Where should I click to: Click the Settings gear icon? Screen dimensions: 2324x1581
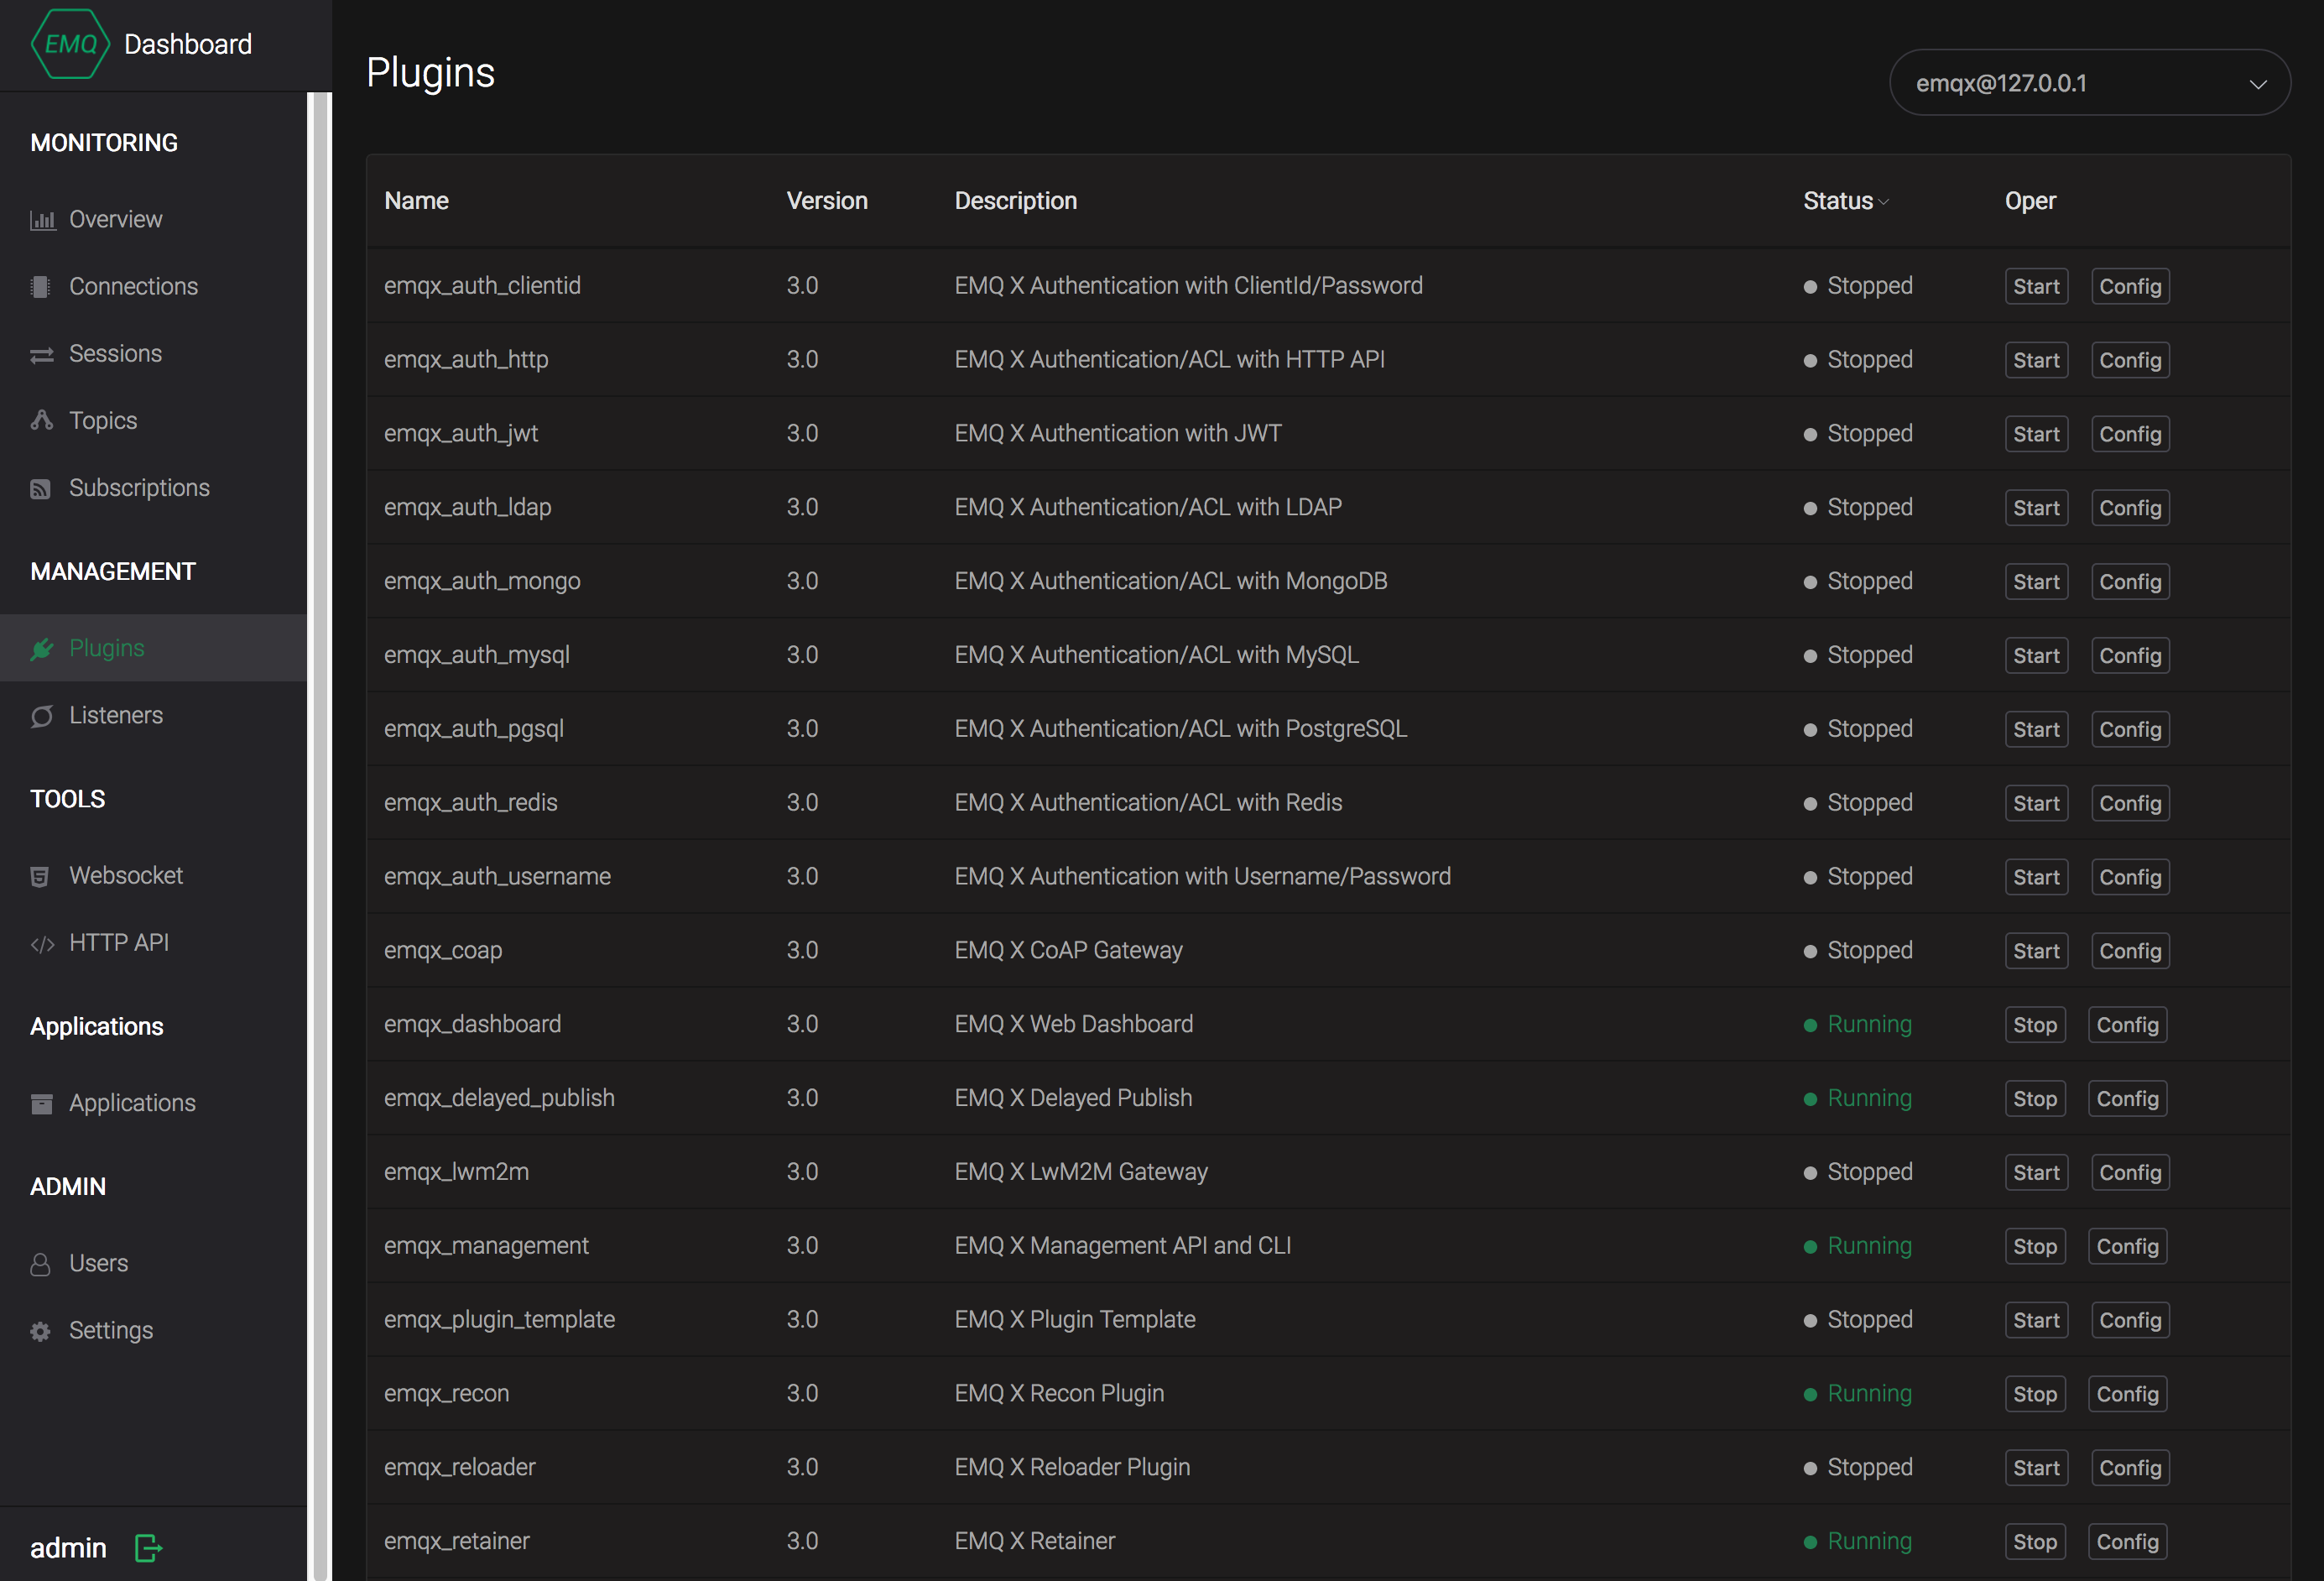pyautogui.click(x=40, y=1331)
